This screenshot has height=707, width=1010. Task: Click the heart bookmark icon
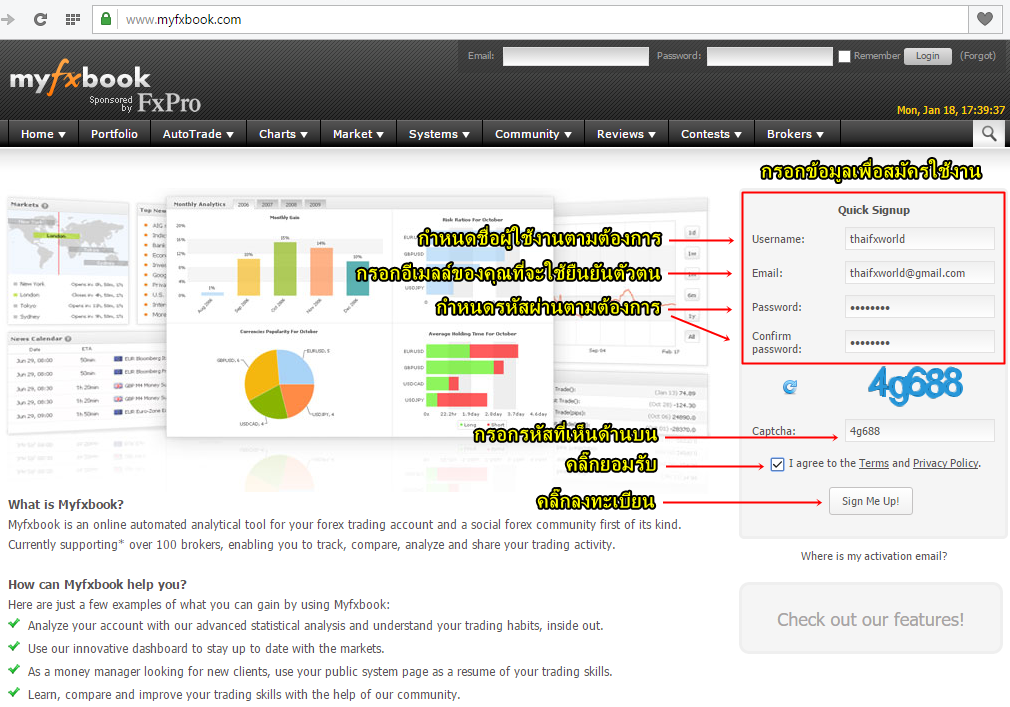(x=985, y=19)
